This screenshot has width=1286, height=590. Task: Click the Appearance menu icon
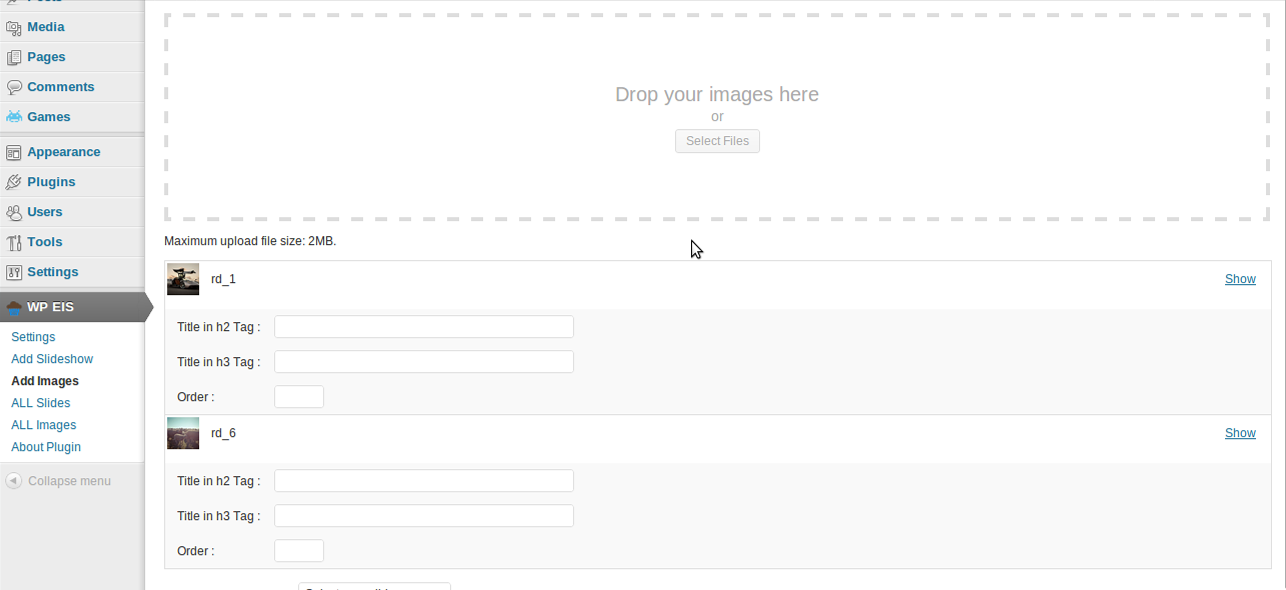click(x=14, y=152)
